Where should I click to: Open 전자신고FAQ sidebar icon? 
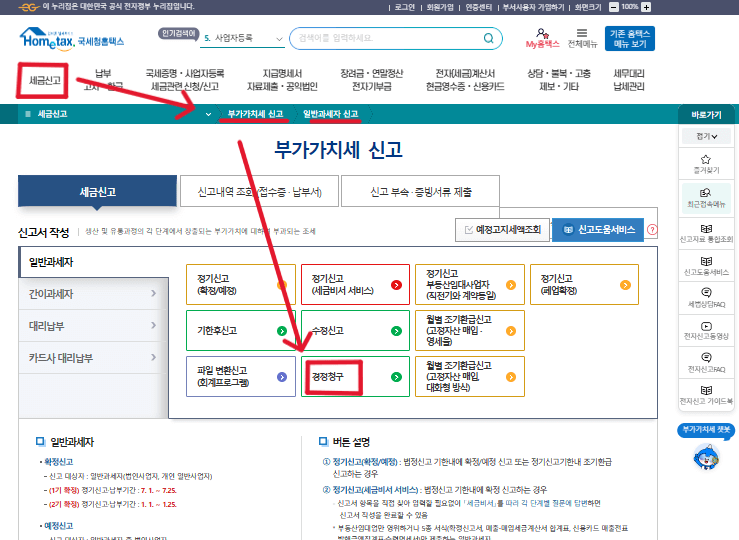(x=706, y=357)
